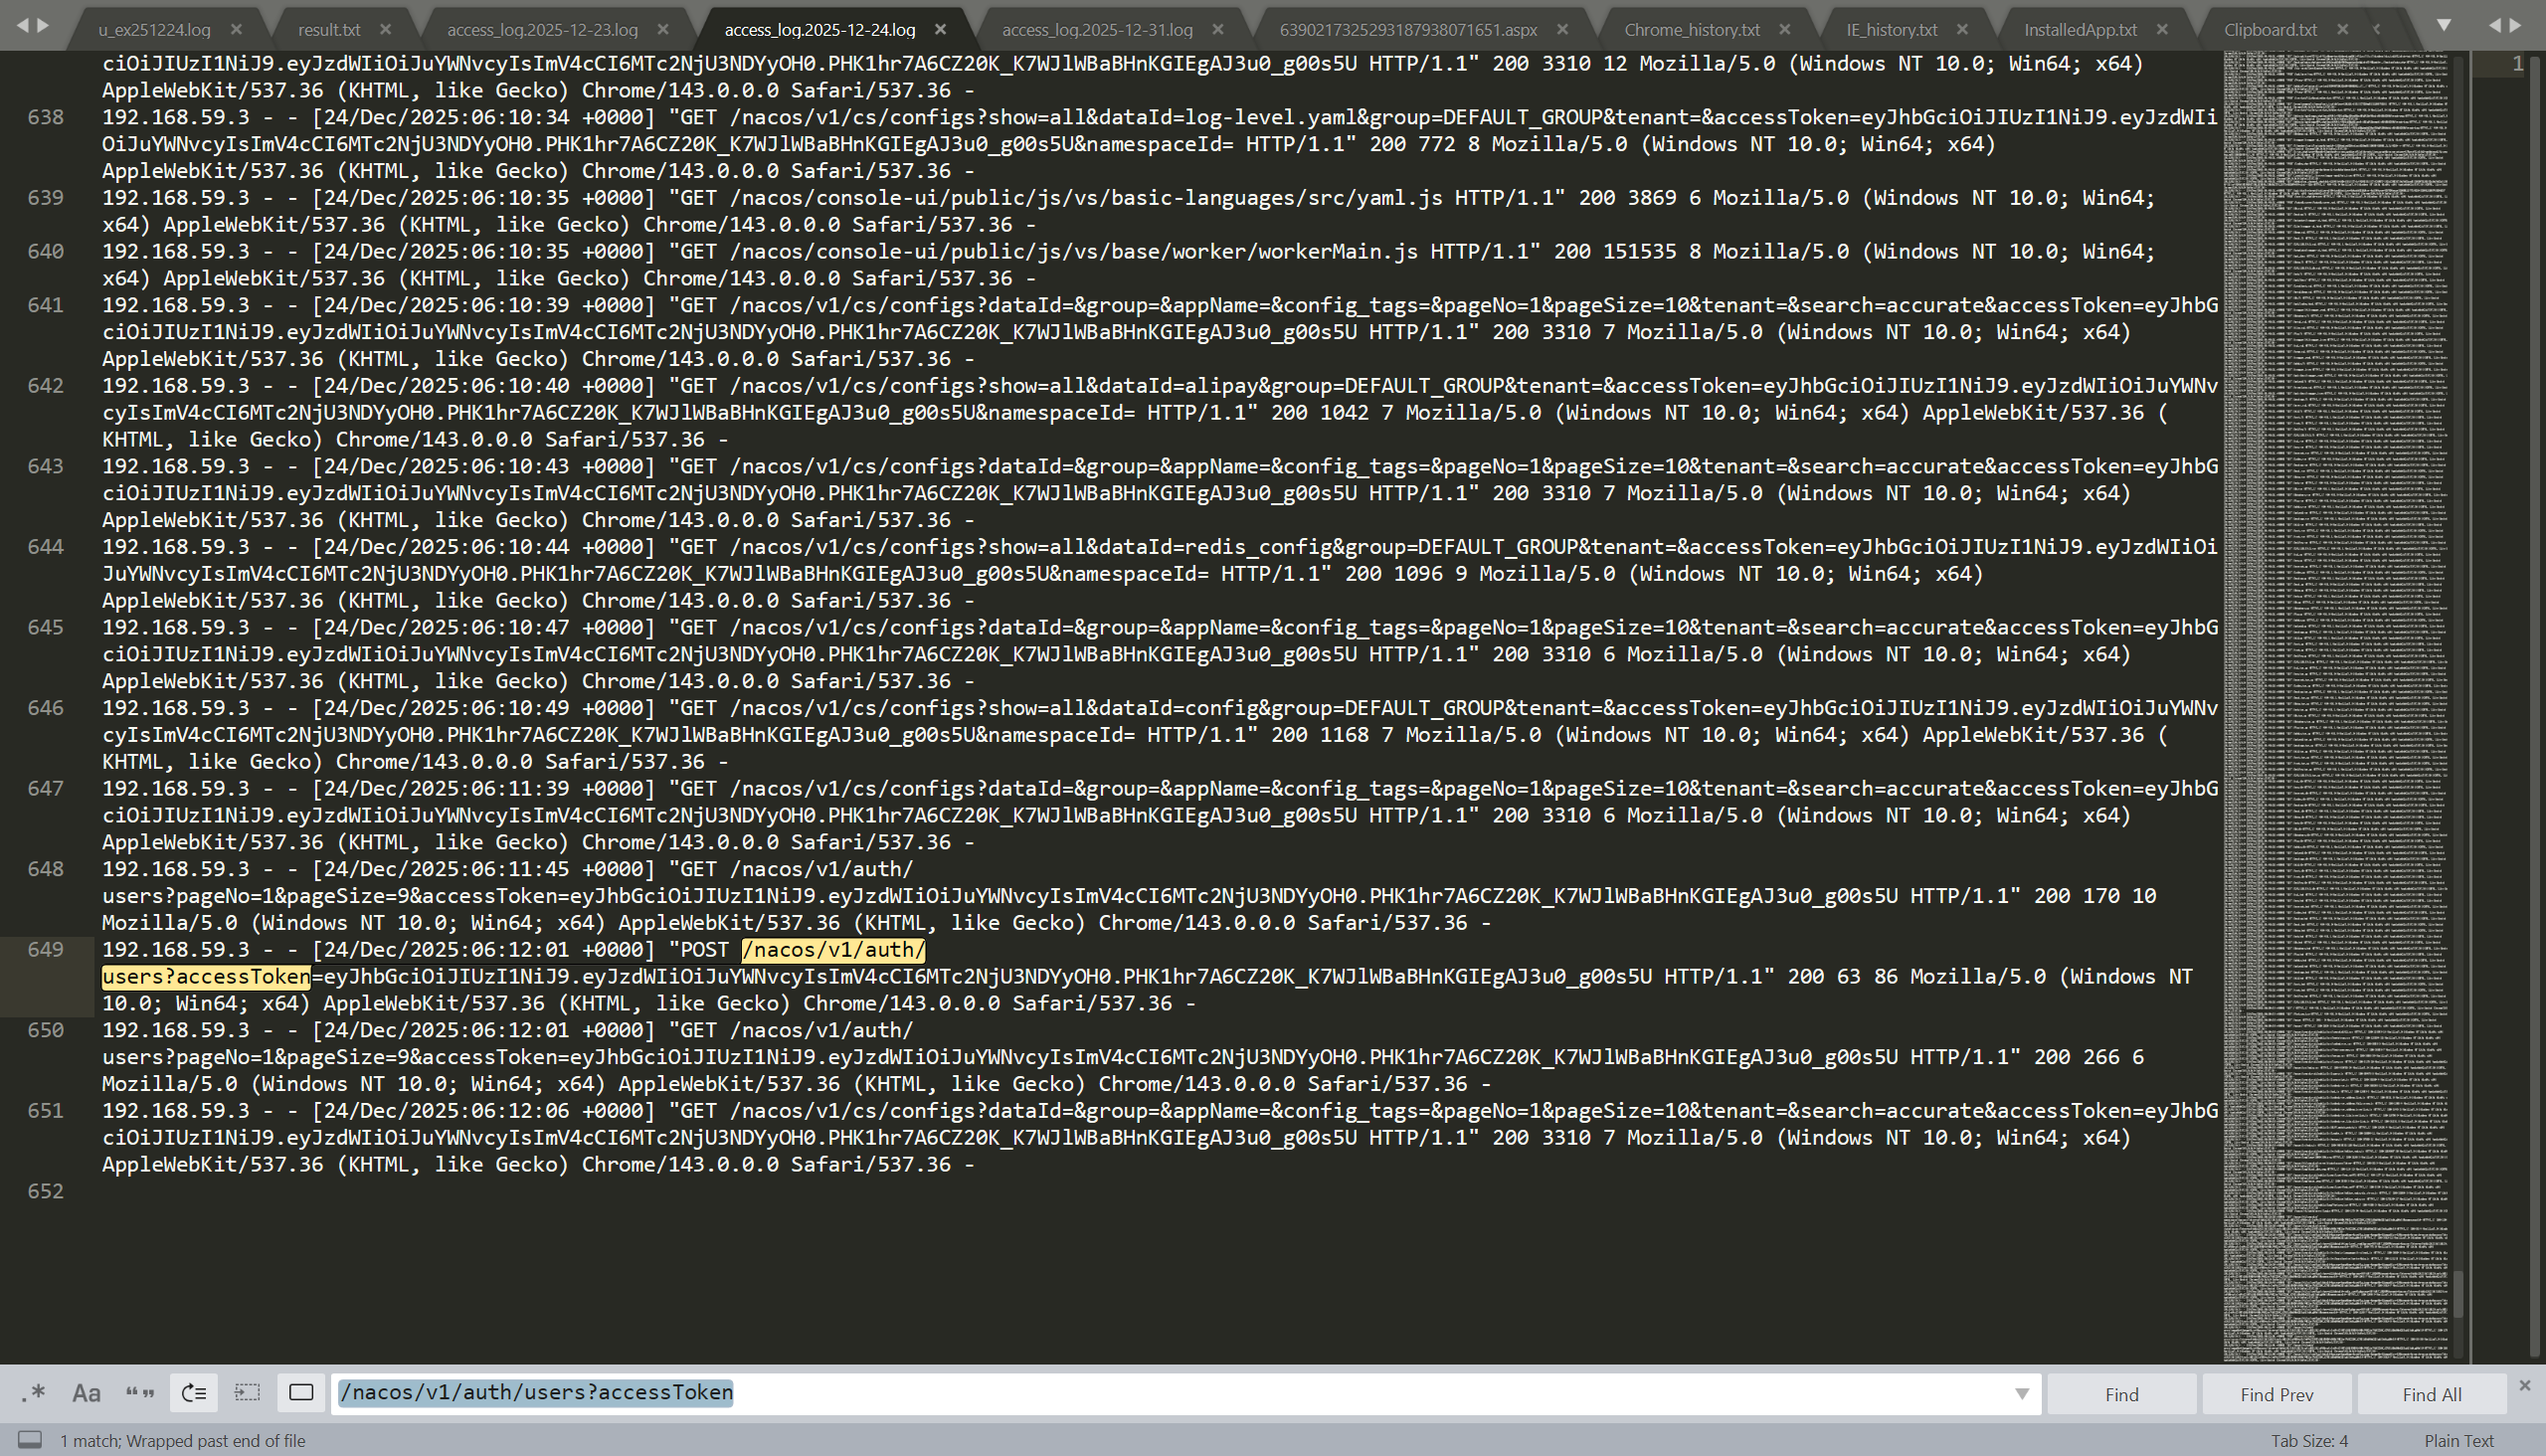2546x1456 pixels.
Task: Click the side bar panel switcher icon
Action: click(31, 1440)
